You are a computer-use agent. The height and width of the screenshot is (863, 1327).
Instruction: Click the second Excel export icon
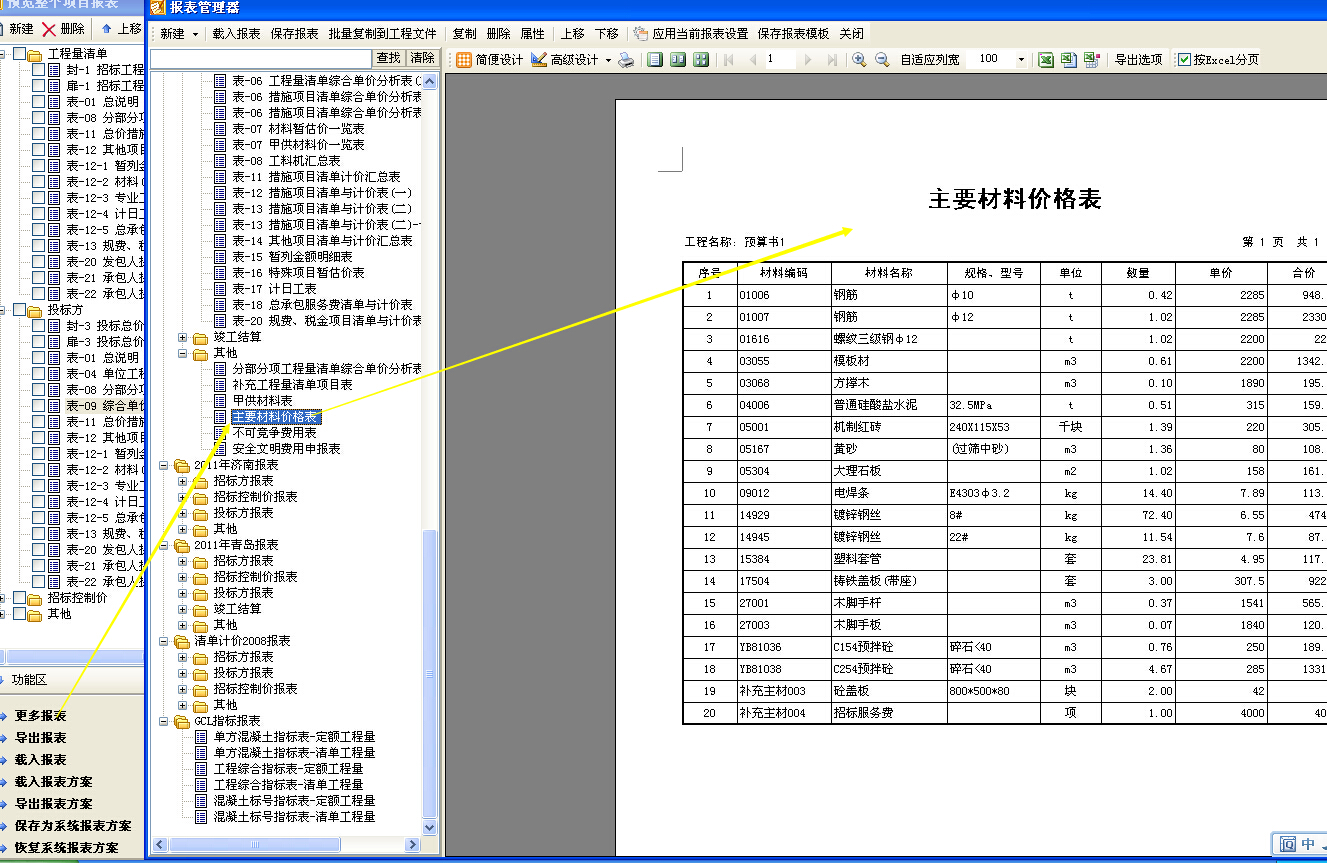(x=1068, y=60)
